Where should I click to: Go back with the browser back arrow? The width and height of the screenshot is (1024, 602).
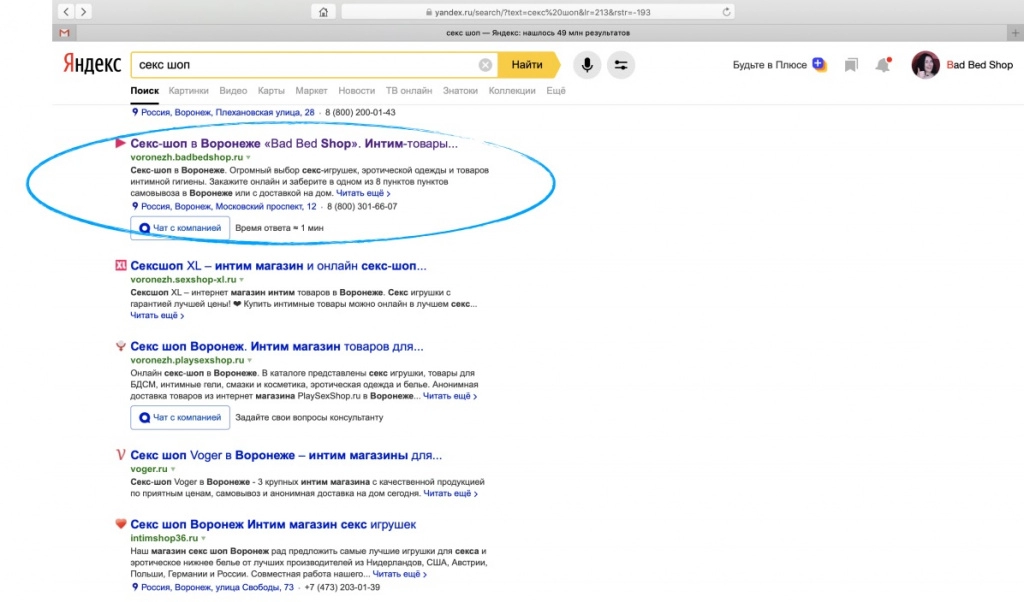pyautogui.click(x=66, y=12)
